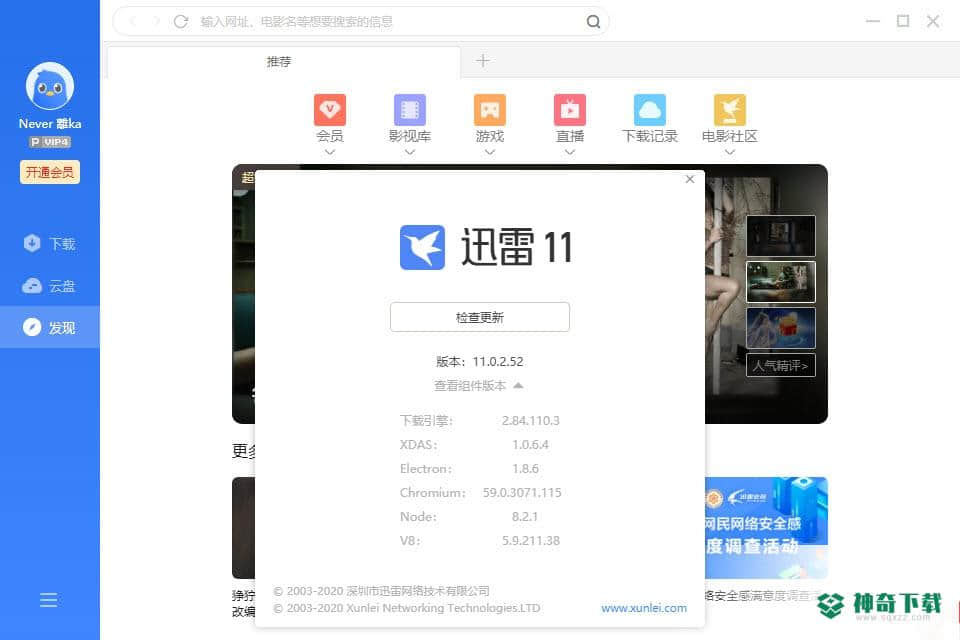
Task: Expand the chevron under 会员
Action: 329,152
